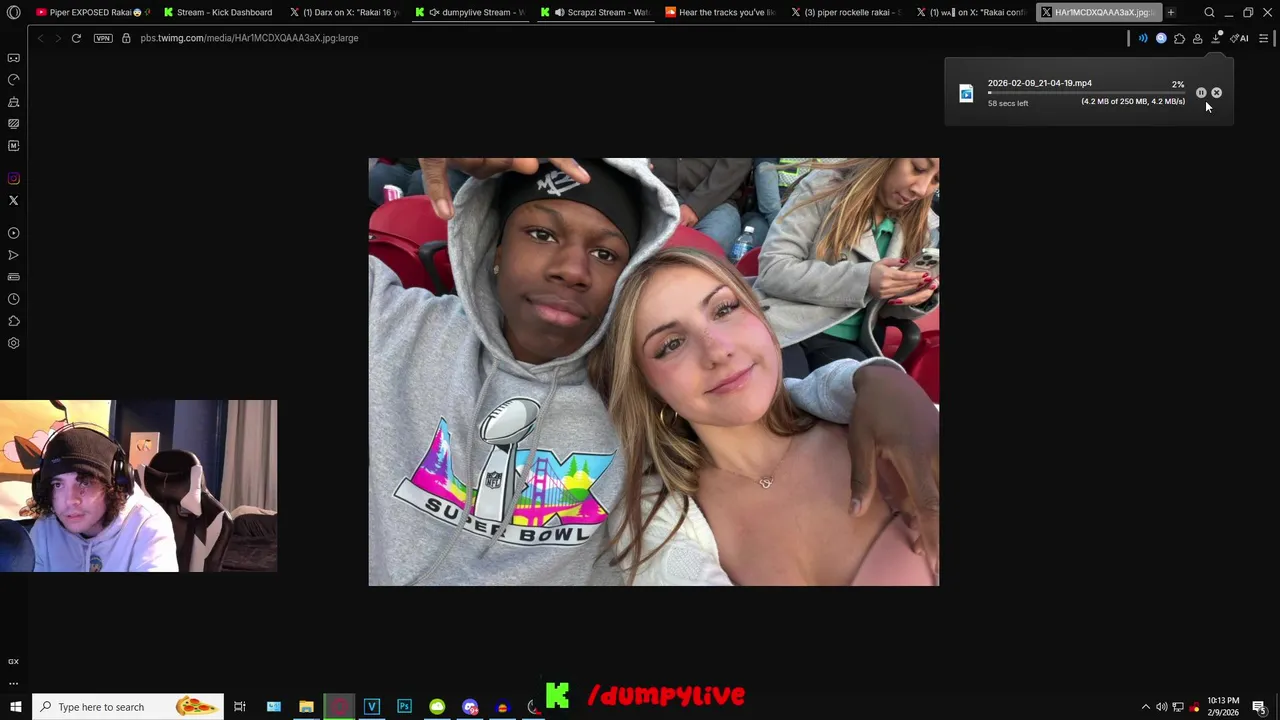Open History clock icon in sidebar

13,299
